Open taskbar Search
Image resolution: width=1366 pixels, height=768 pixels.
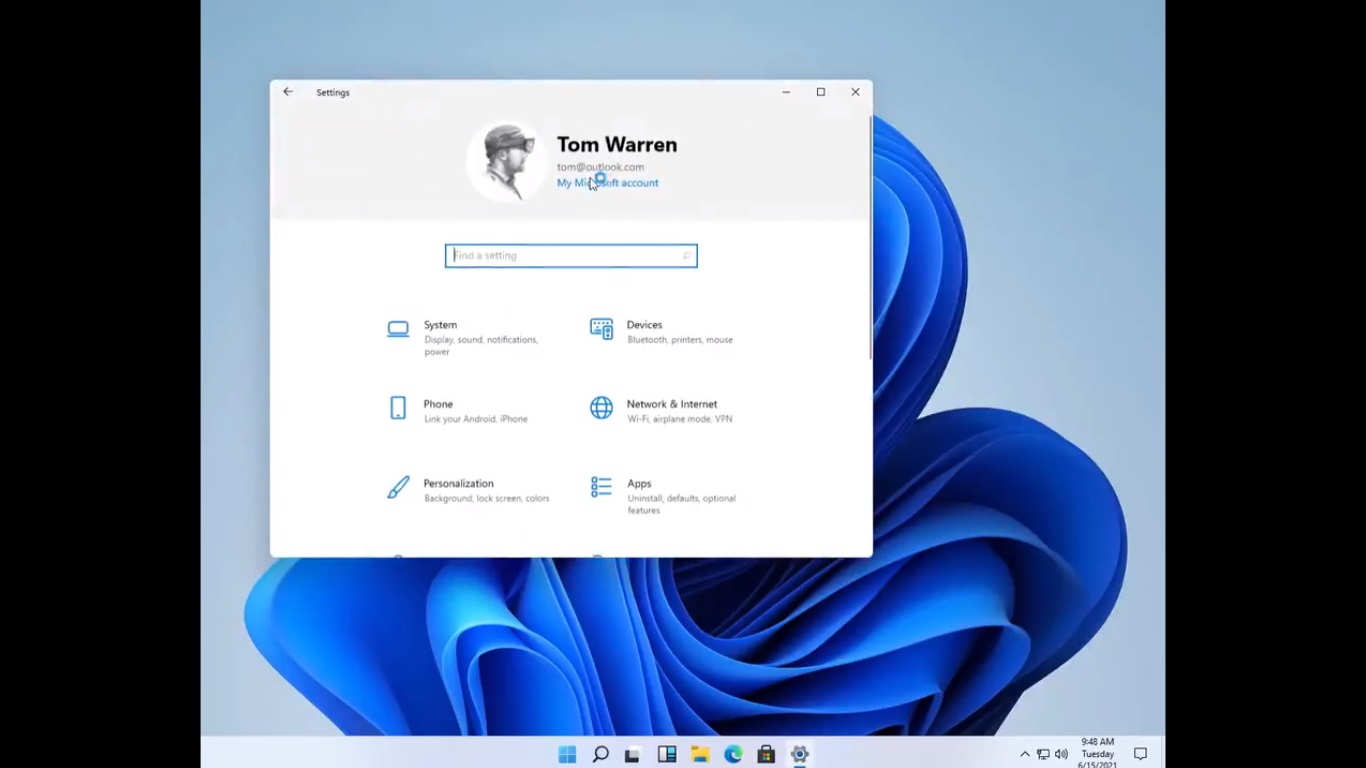tap(600, 754)
